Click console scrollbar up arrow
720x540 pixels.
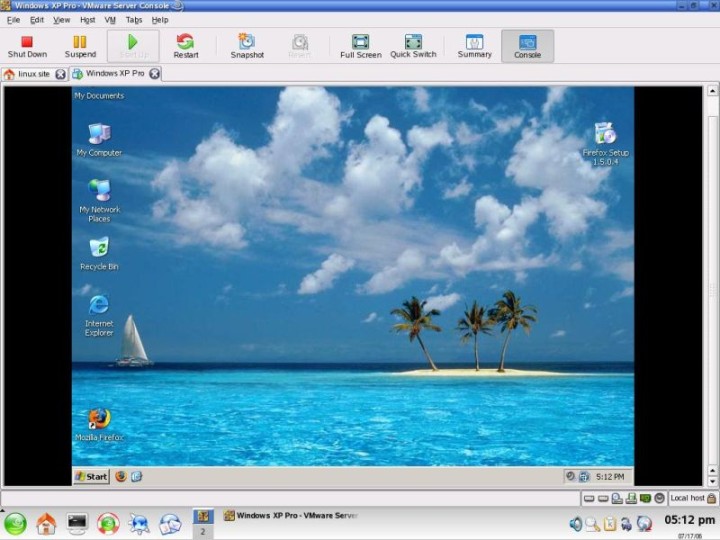712,91
